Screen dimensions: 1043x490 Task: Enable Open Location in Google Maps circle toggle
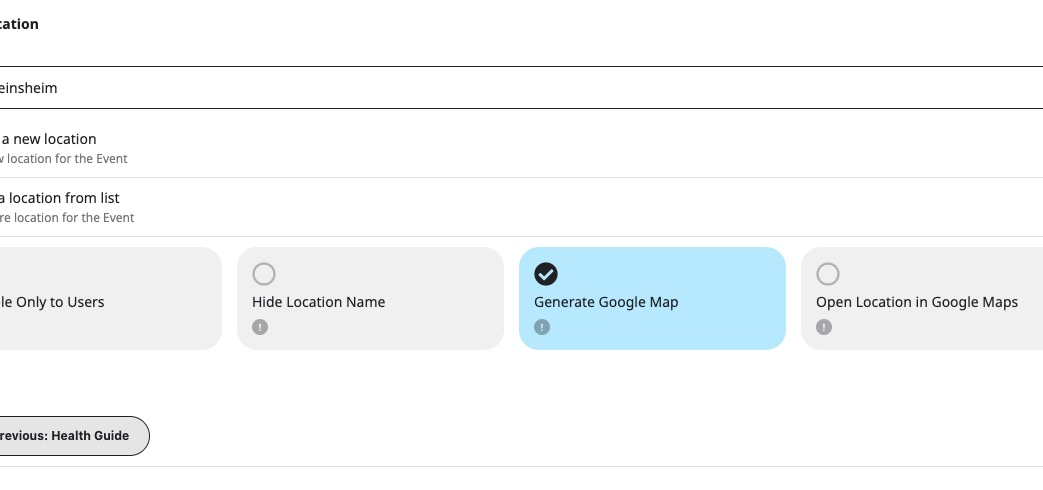[828, 274]
